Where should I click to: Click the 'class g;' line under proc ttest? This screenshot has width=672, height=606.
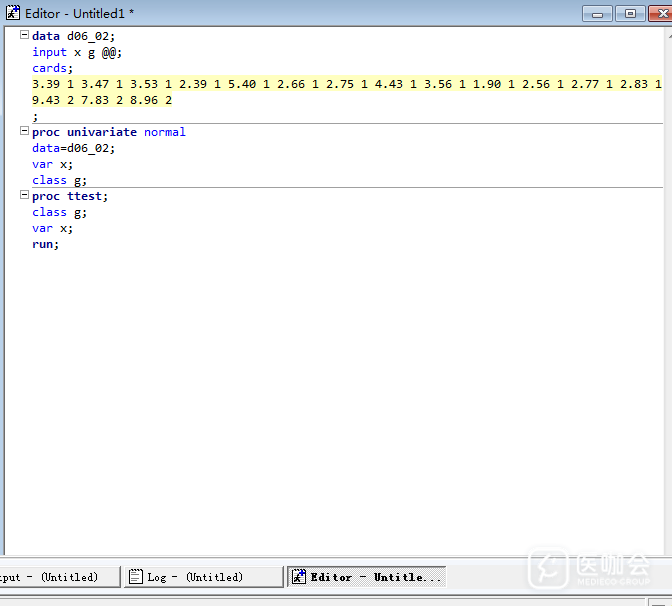59,212
